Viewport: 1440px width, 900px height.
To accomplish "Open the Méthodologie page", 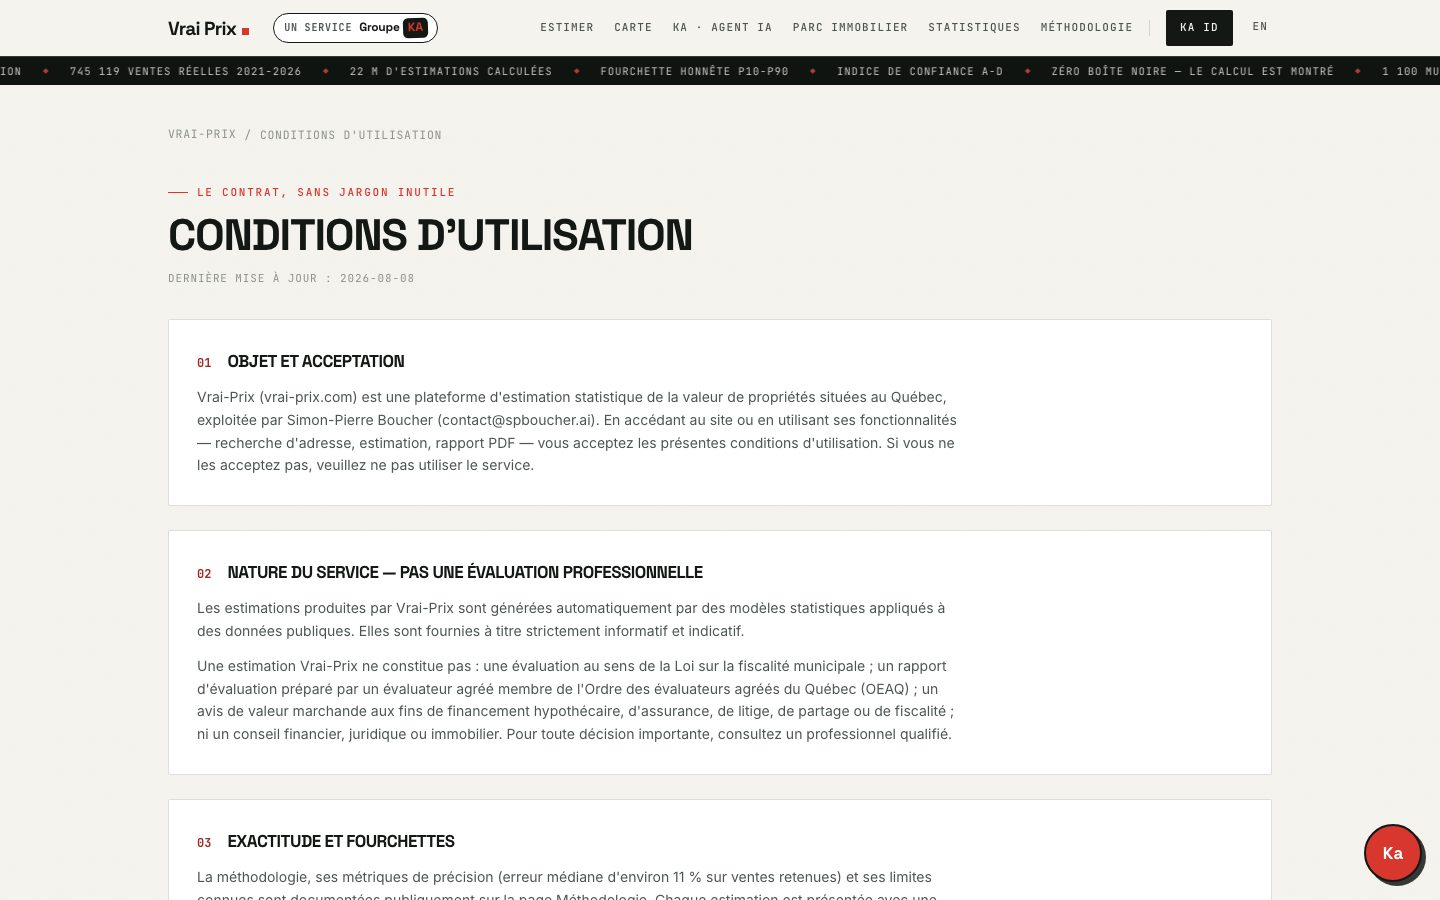I will pyautogui.click(x=1086, y=28).
